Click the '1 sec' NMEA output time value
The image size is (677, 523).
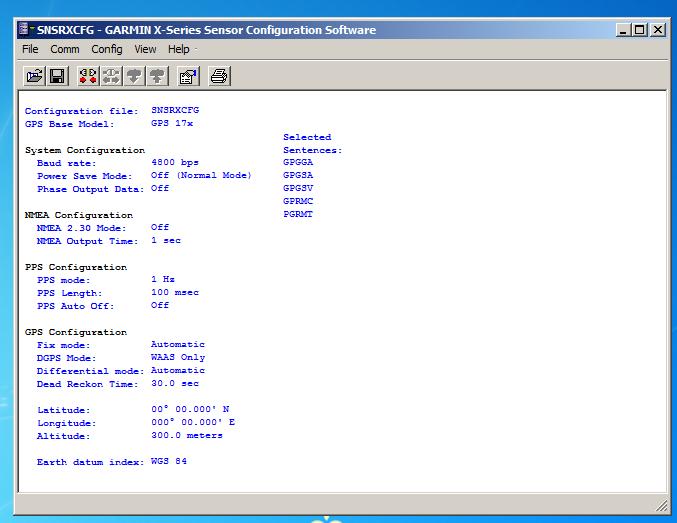166,241
